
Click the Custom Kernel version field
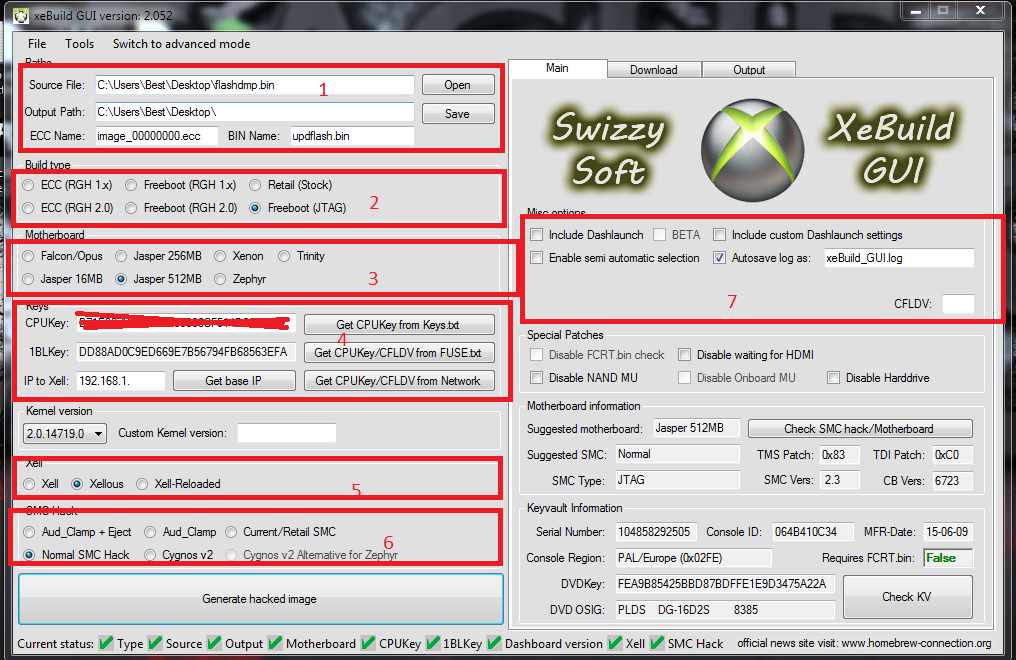(x=286, y=433)
